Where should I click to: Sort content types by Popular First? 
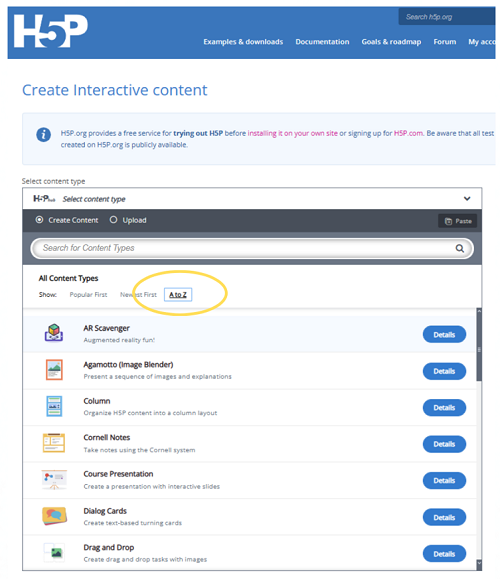(88, 295)
